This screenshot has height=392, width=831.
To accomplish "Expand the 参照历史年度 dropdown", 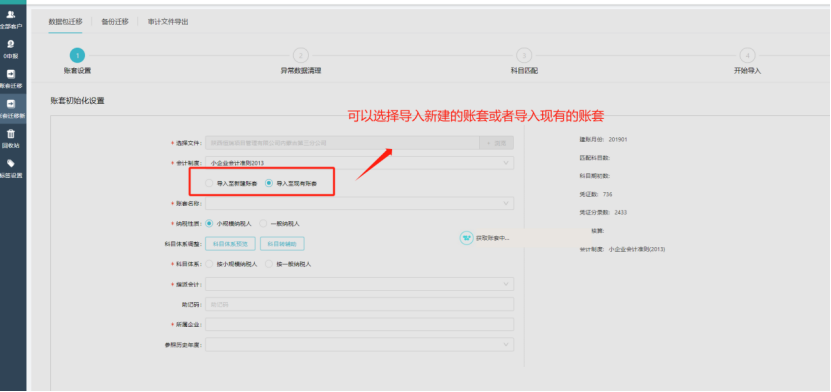I will point(359,345).
